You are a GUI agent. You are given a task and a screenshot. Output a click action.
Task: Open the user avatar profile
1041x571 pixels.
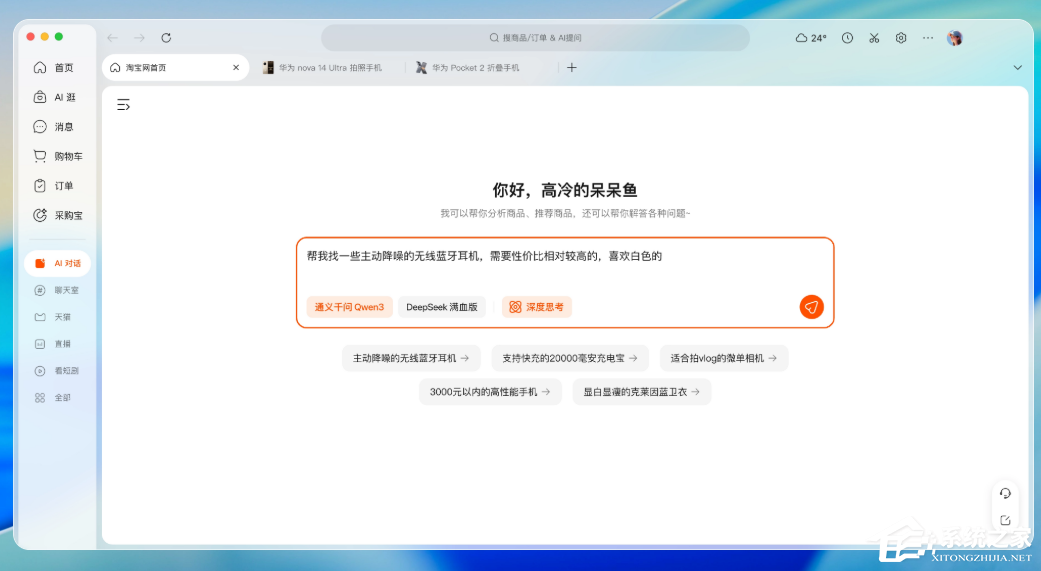tap(955, 38)
